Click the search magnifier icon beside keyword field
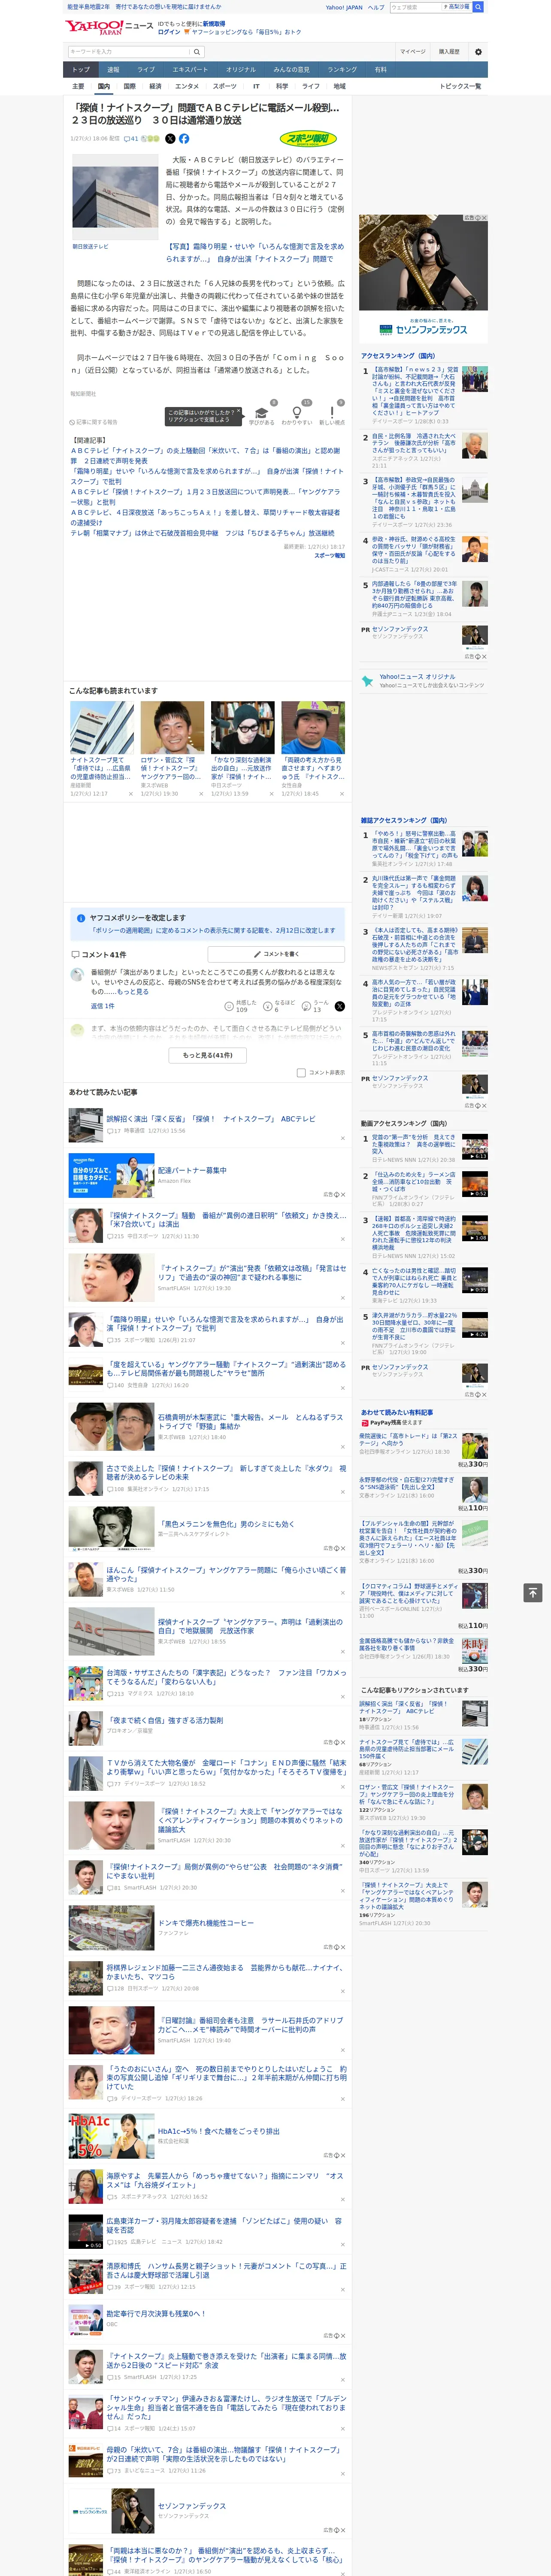This screenshot has width=551, height=2576. click(197, 52)
